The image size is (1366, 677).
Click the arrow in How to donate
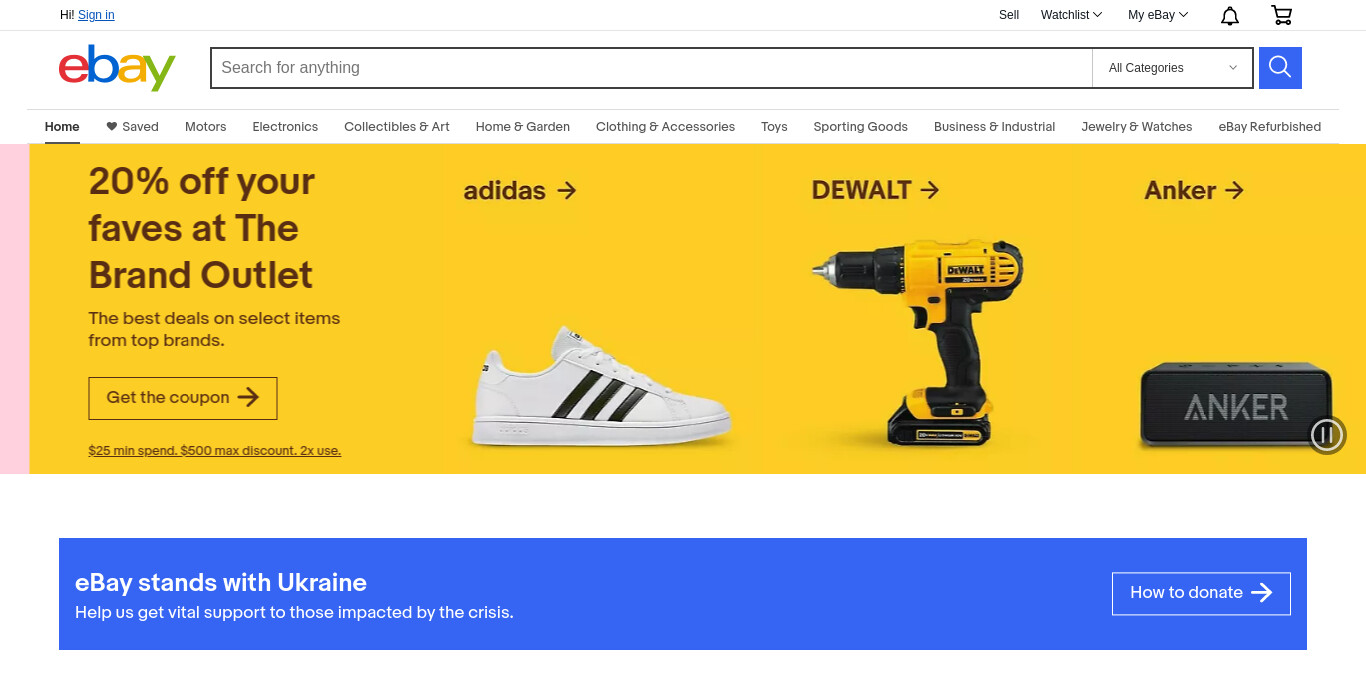point(1262,593)
